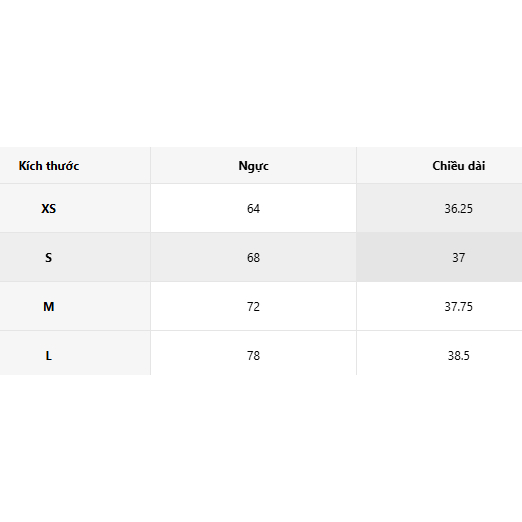Viewport: 522px width, 522px height.
Task: Click the divider between Kích thước and Ngực headers
Action: coord(150,165)
